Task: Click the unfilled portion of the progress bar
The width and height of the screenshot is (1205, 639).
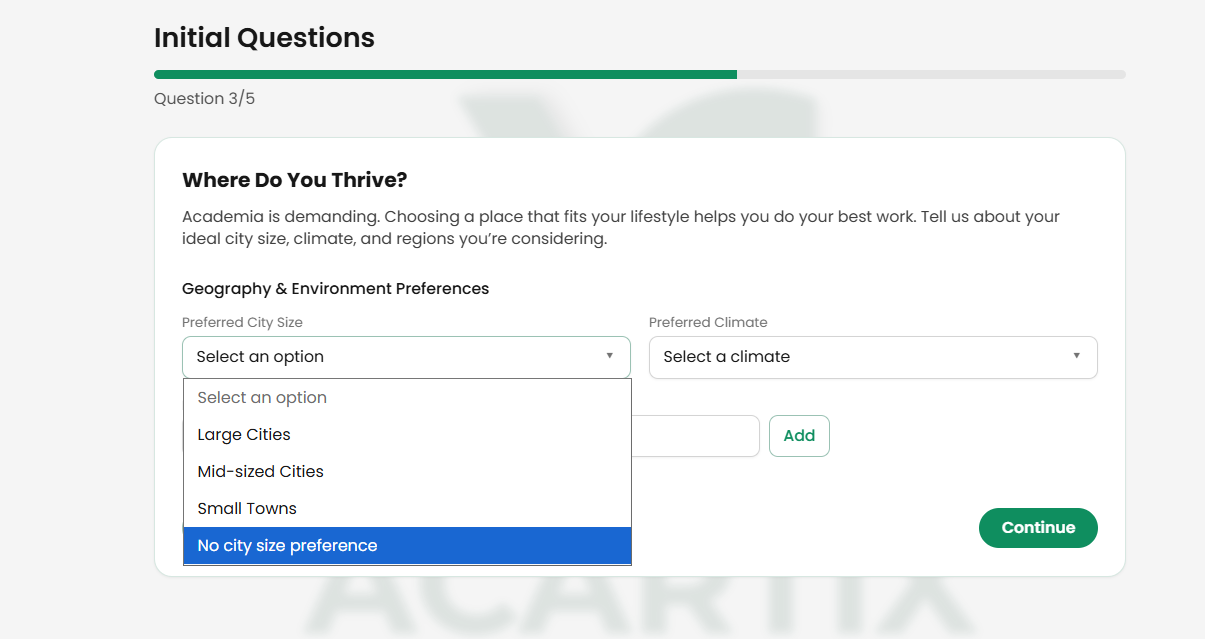Action: pos(930,74)
